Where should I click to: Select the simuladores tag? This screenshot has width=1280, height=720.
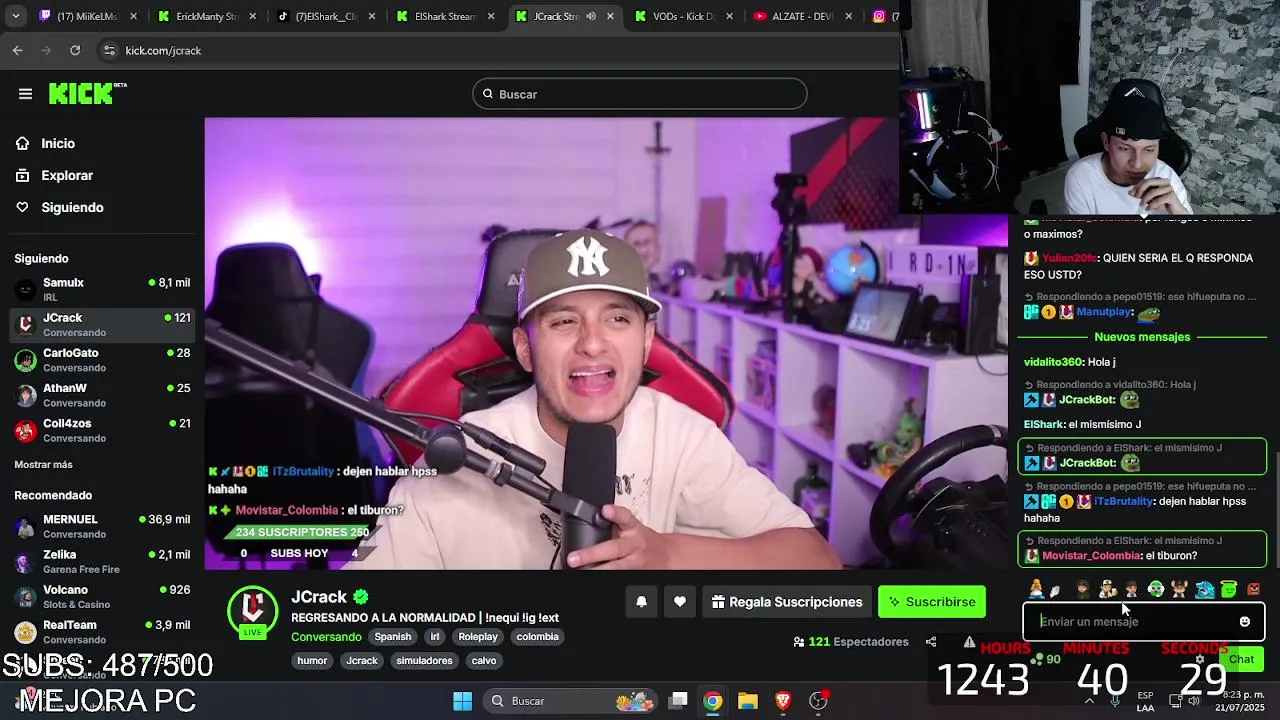(424, 661)
